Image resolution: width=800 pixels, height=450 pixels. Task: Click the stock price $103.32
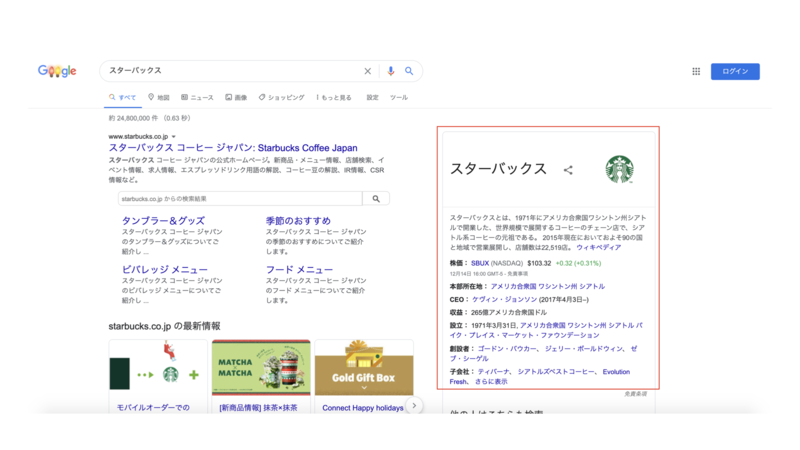(539, 263)
